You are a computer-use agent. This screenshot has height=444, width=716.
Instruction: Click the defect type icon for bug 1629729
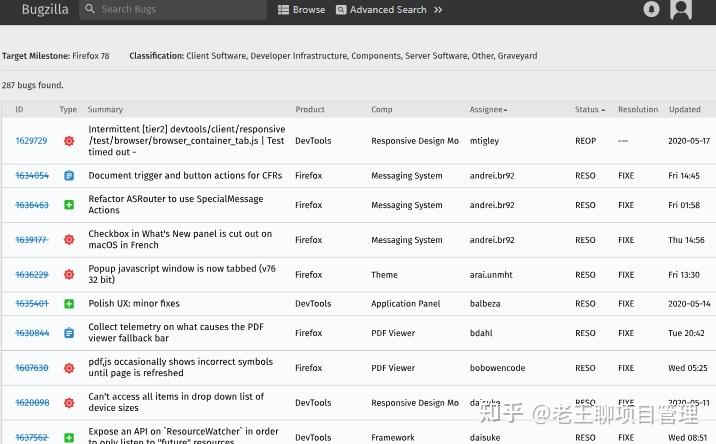click(69, 141)
